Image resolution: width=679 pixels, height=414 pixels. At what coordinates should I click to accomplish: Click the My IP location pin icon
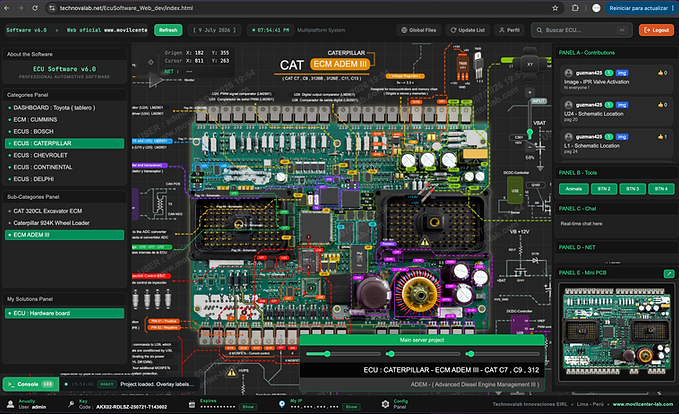coord(282,404)
